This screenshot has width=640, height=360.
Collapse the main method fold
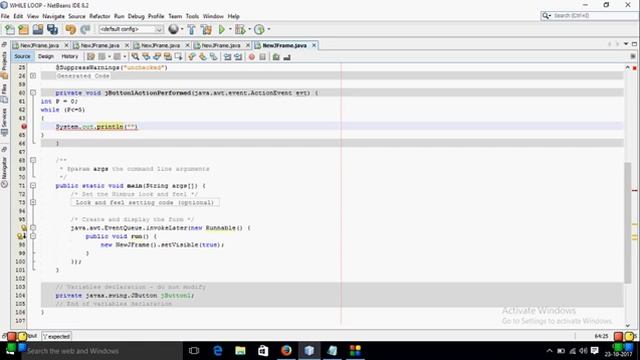[x=33, y=185]
